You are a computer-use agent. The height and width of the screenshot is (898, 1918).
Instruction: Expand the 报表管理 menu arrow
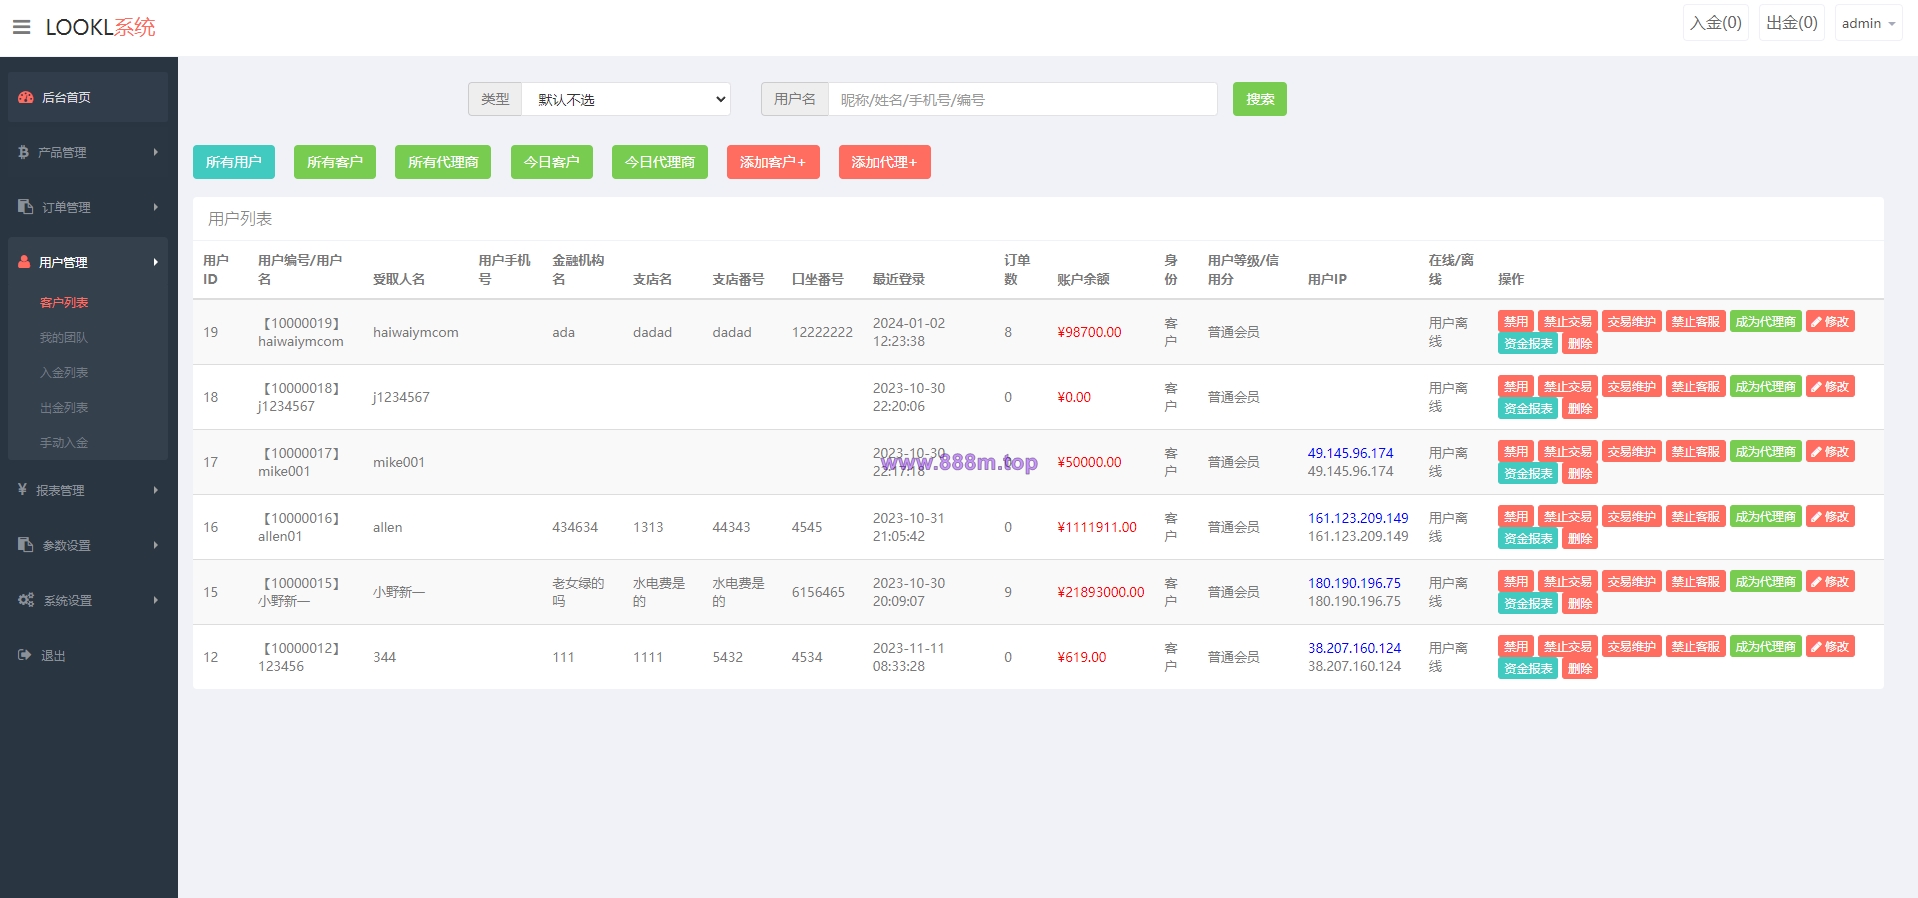155,490
